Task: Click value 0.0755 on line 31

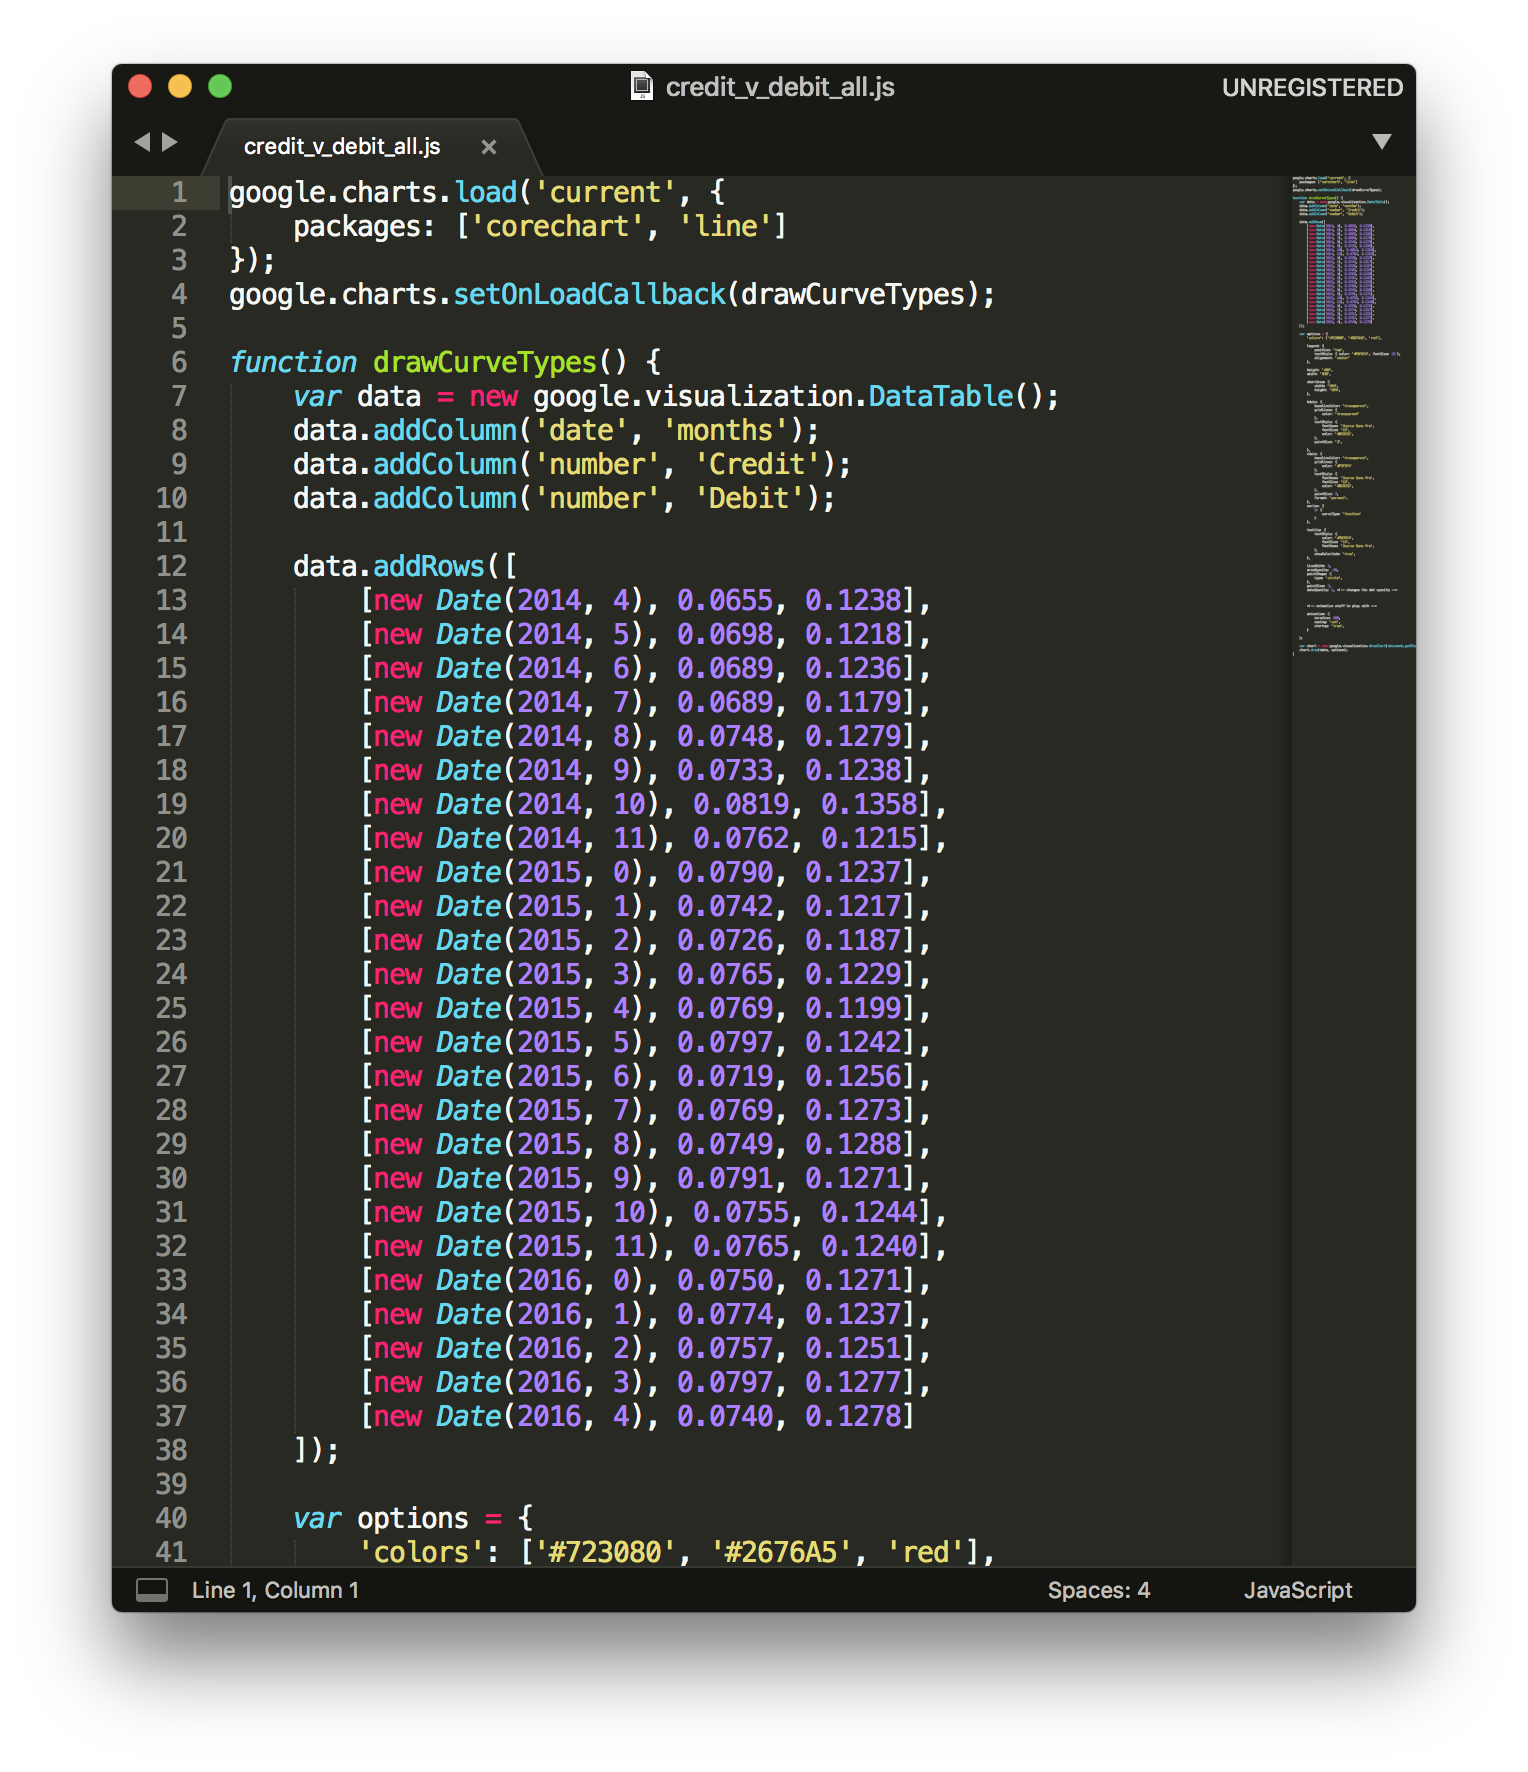Action: pyautogui.click(x=742, y=1212)
